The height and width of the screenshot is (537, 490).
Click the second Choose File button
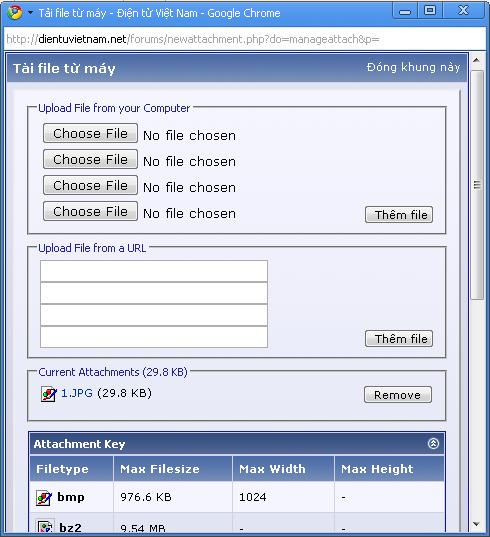[x=90, y=159]
